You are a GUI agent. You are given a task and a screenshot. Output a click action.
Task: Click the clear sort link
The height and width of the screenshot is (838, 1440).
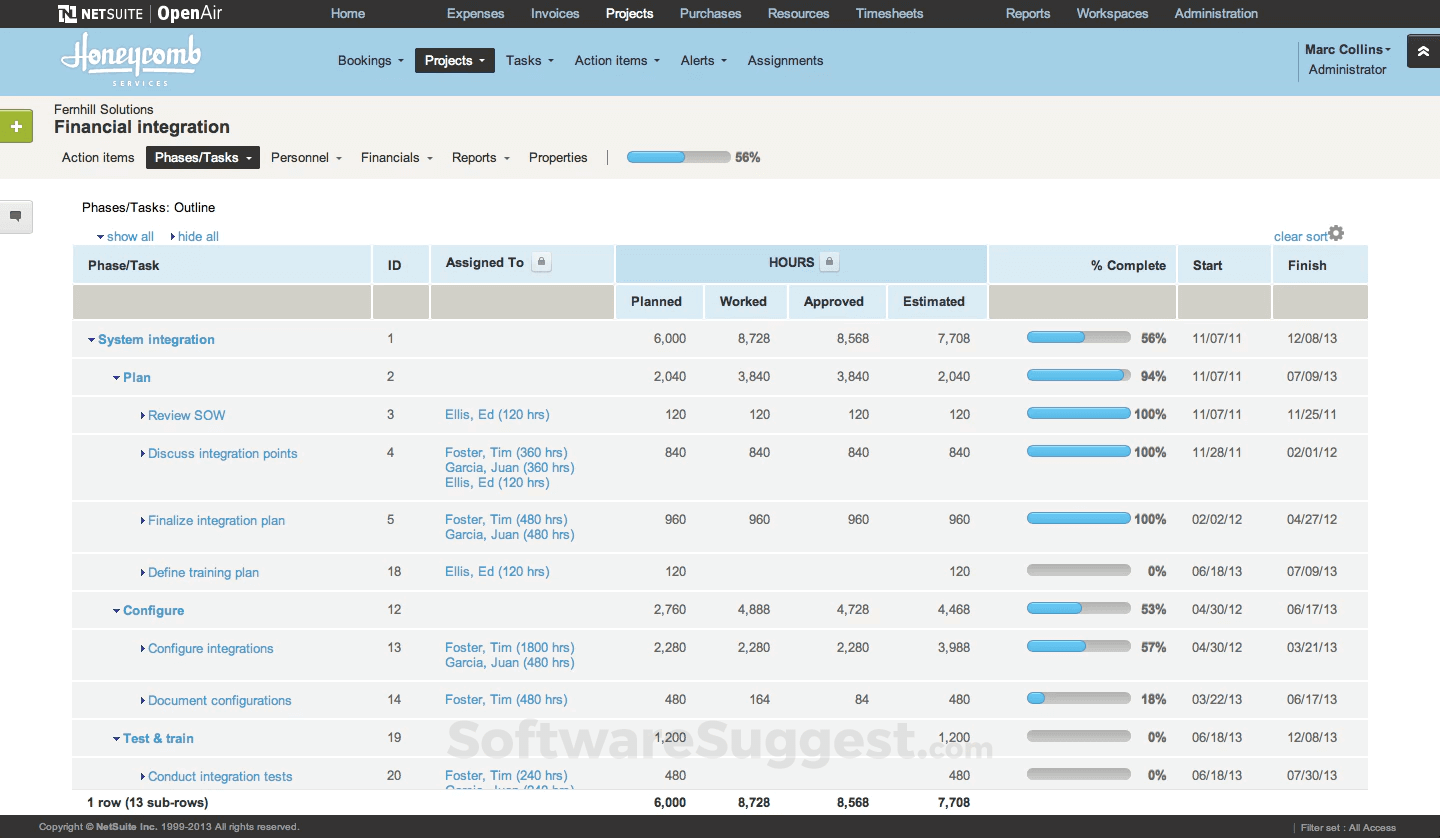1298,236
